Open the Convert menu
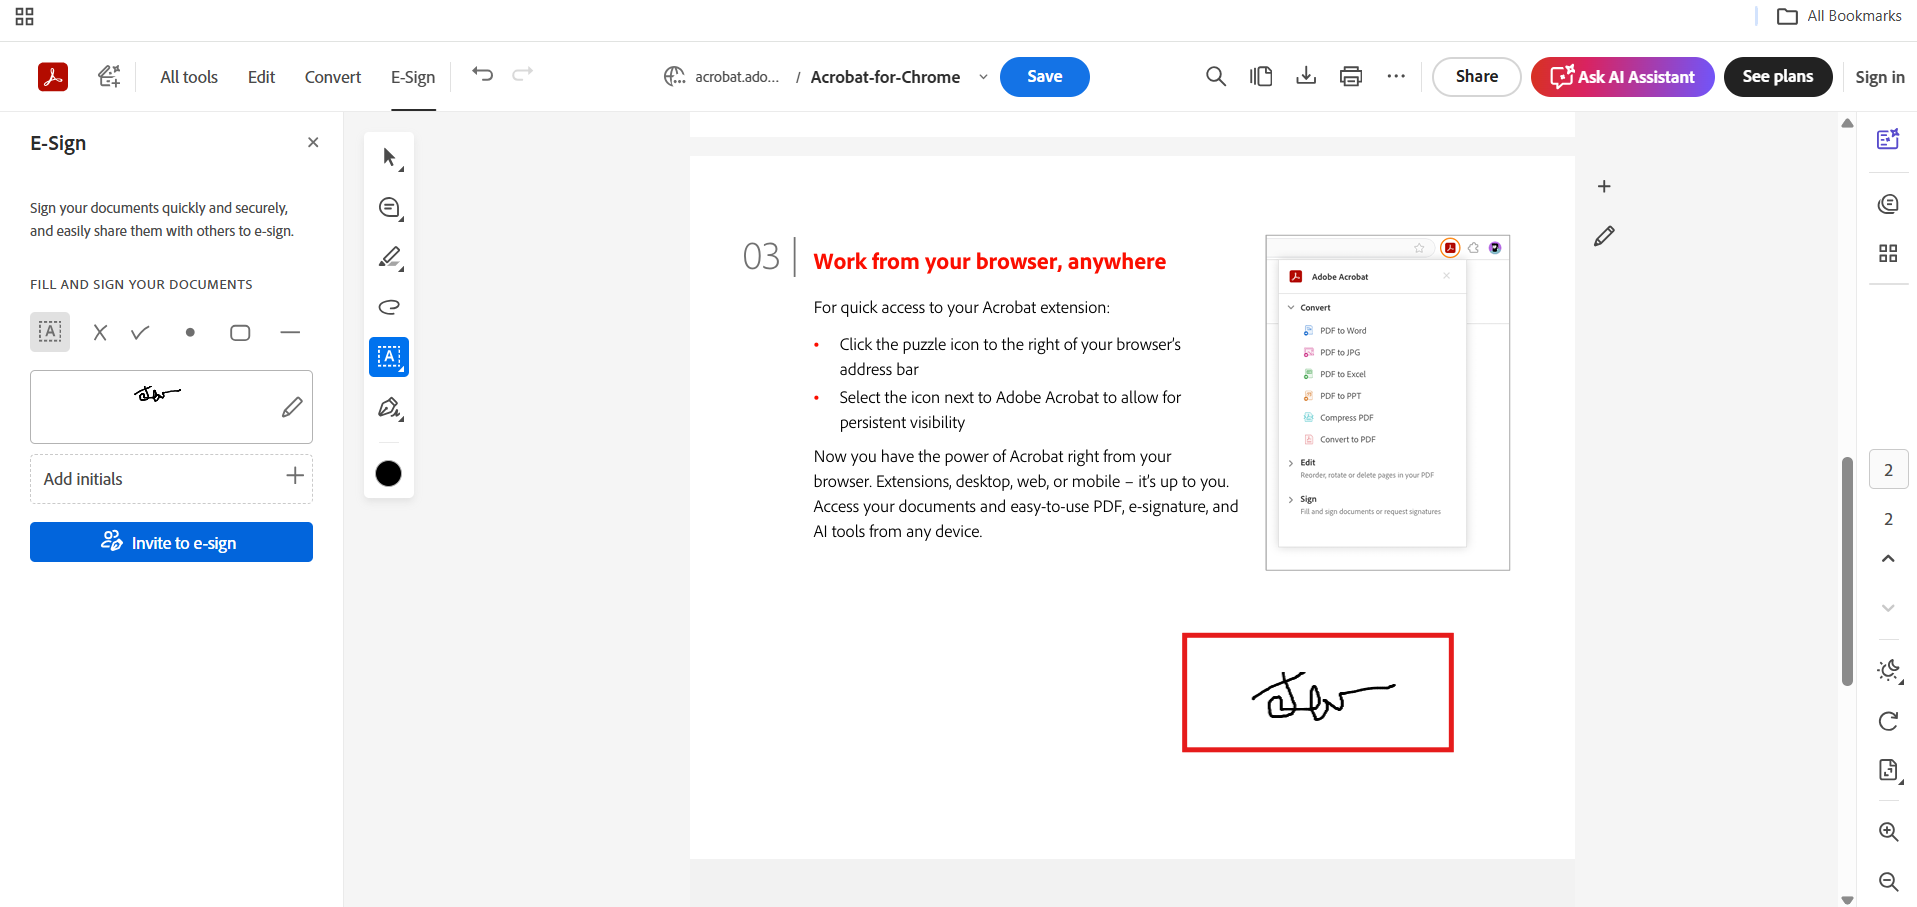The image size is (1917, 907). point(333,77)
